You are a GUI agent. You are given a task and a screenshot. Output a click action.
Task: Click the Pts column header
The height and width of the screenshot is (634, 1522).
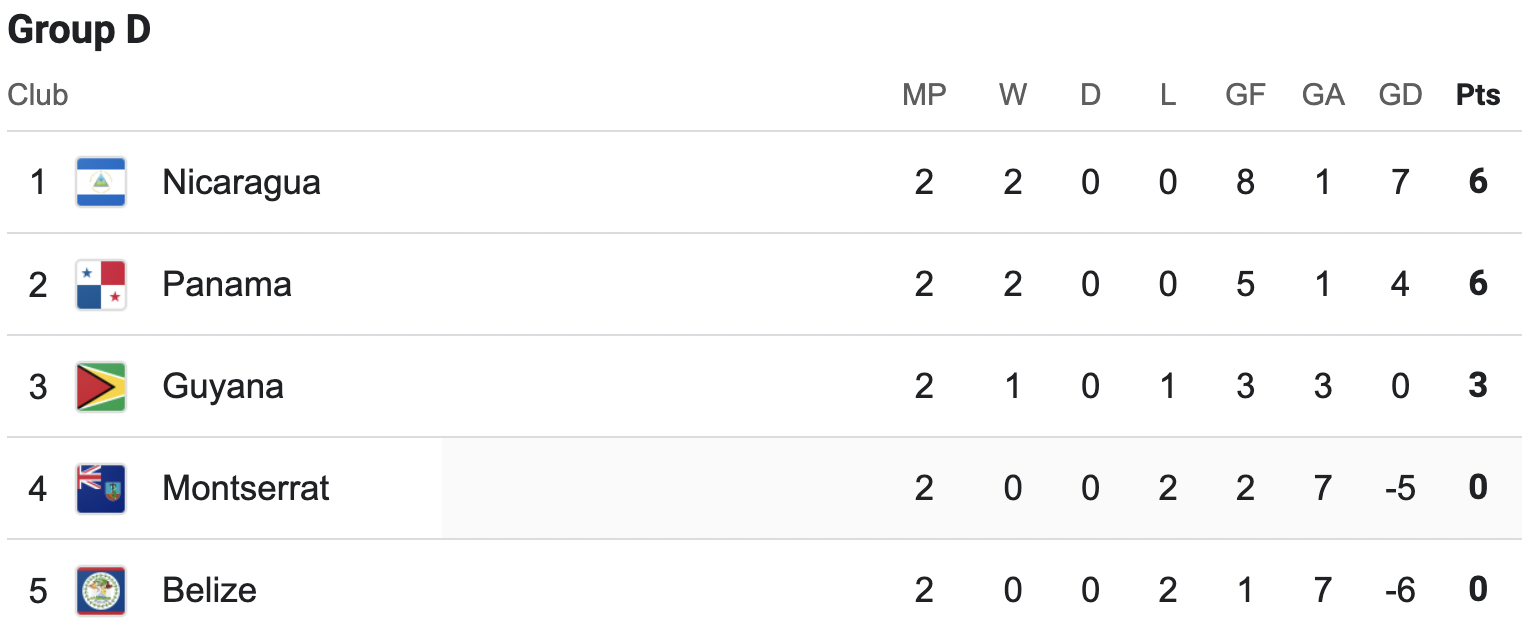(1478, 95)
